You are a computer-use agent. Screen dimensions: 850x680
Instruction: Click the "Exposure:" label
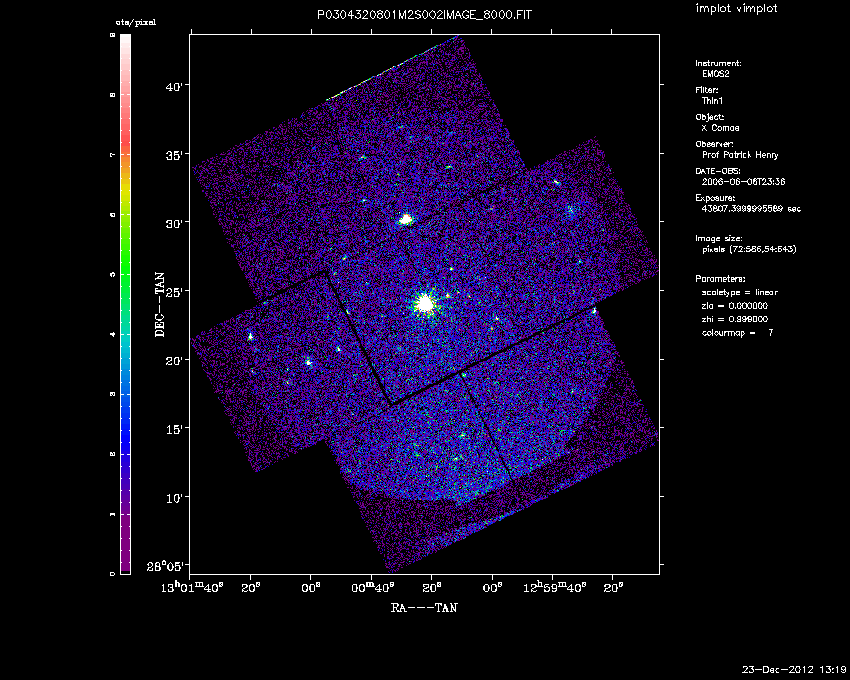click(716, 198)
